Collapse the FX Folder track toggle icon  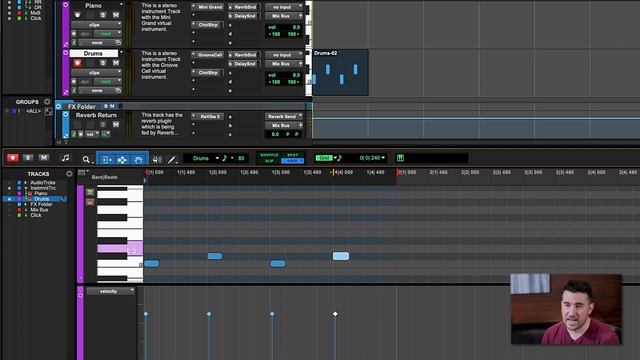tap(58, 107)
